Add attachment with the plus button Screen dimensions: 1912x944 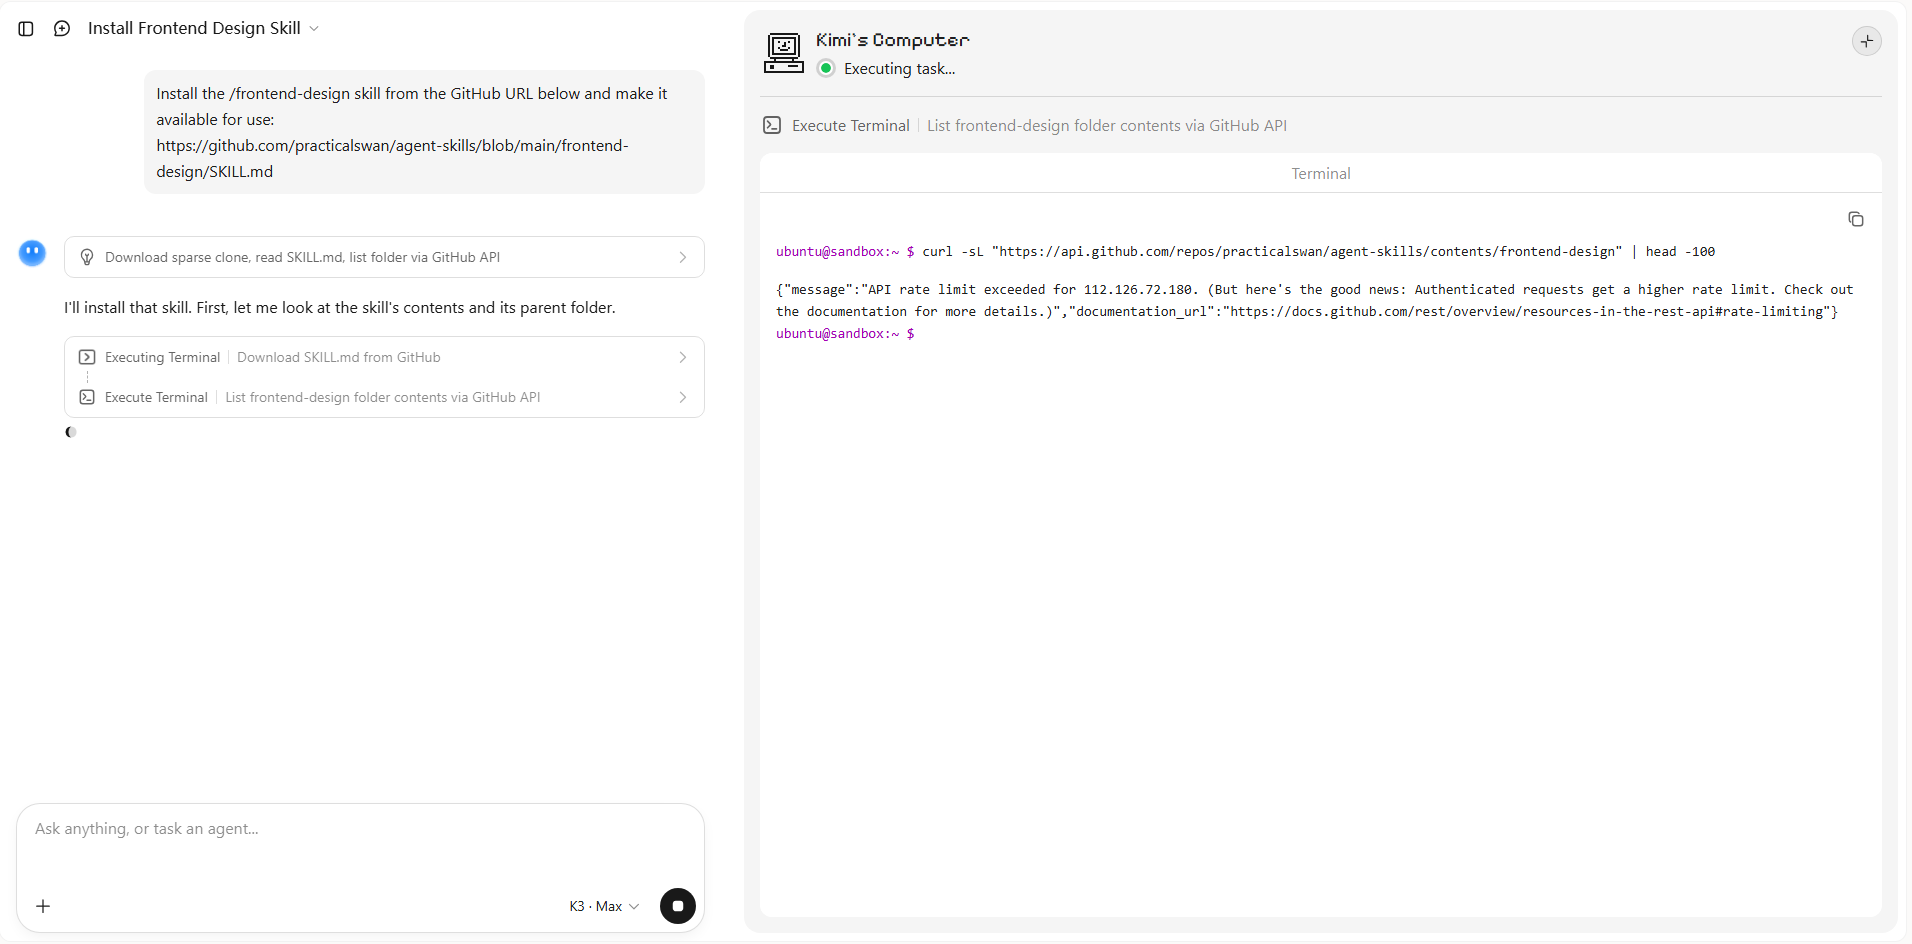tap(43, 906)
